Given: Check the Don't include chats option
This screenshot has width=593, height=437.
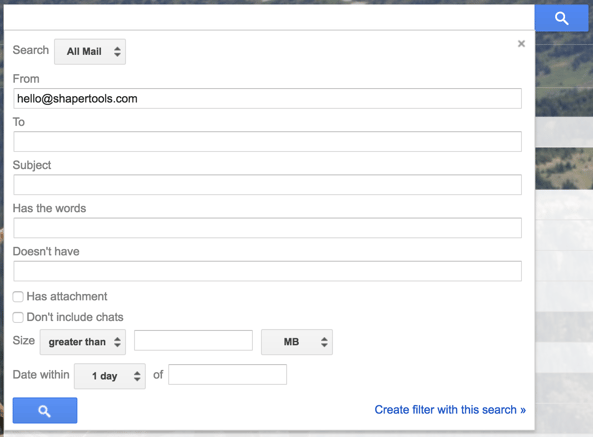Looking at the screenshot, I should (x=18, y=317).
